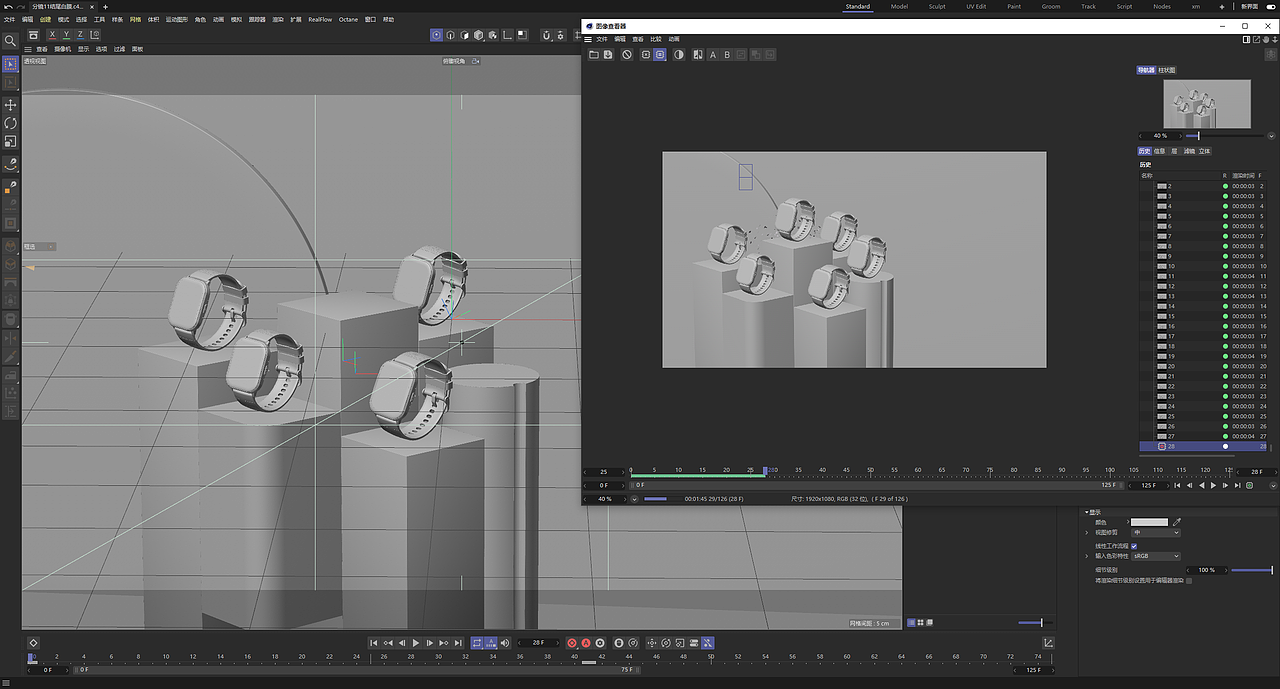The height and width of the screenshot is (689, 1280).
Task: Open the 比较 menu in Picture Viewer
Action: [656, 39]
